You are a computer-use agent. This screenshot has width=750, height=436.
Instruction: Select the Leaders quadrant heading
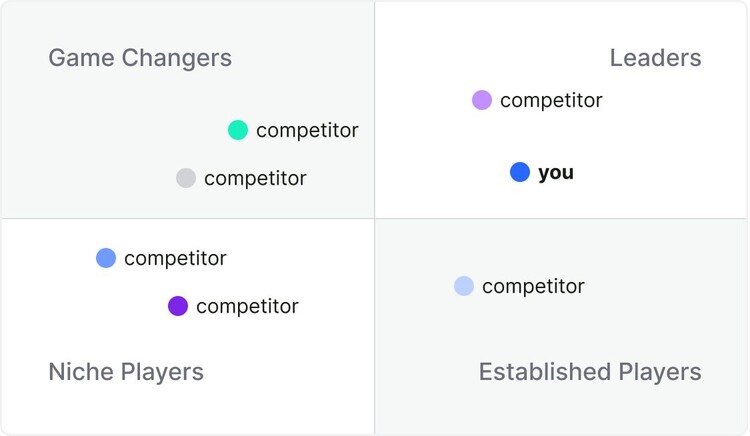tap(655, 58)
